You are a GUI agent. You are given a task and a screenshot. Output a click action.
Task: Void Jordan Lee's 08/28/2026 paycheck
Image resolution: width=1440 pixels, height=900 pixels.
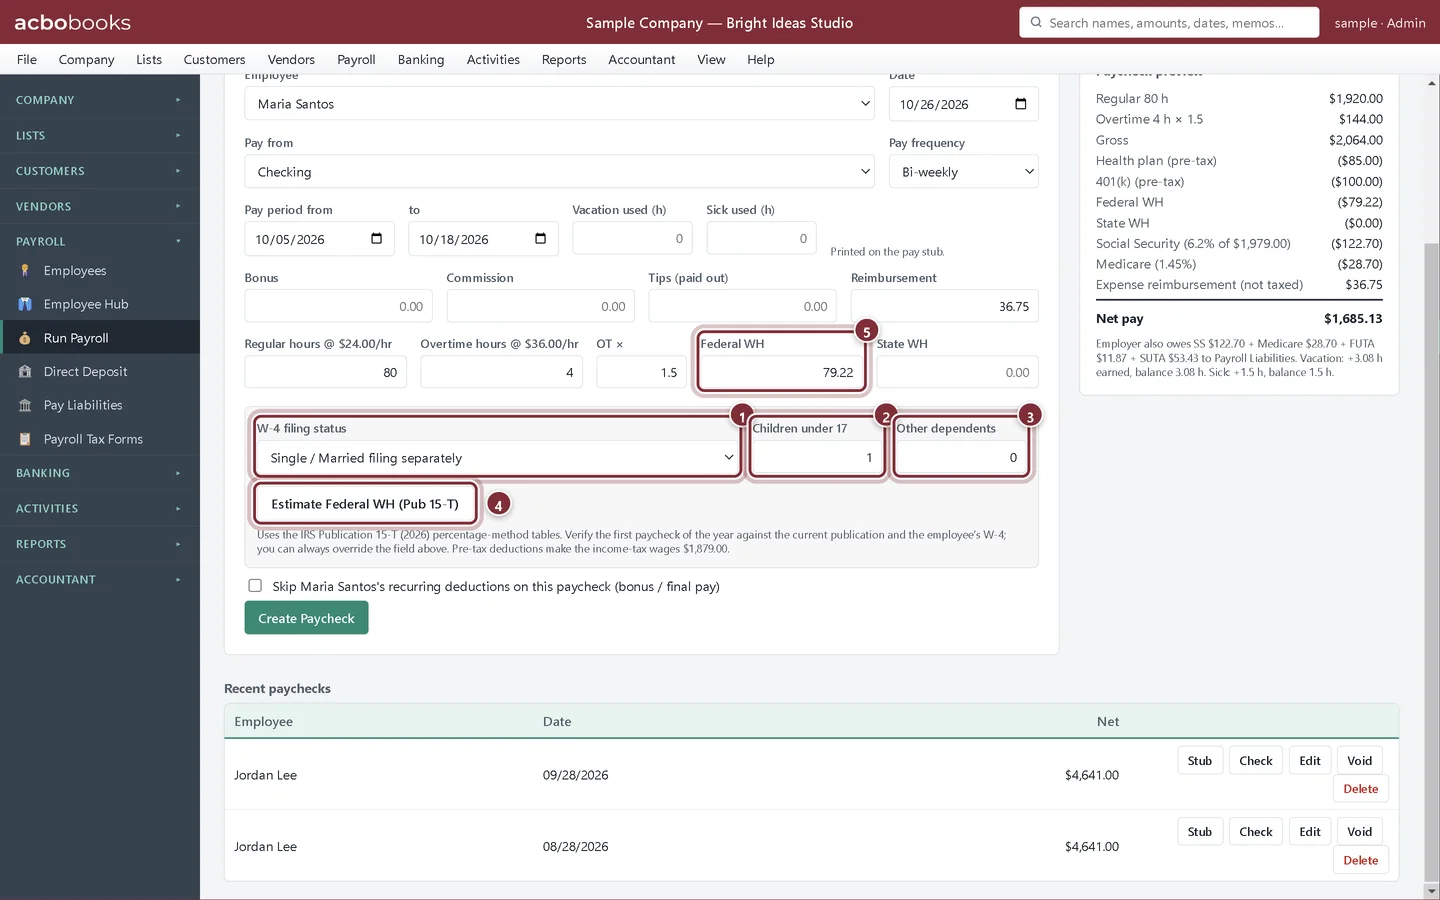click(1360, 832)
